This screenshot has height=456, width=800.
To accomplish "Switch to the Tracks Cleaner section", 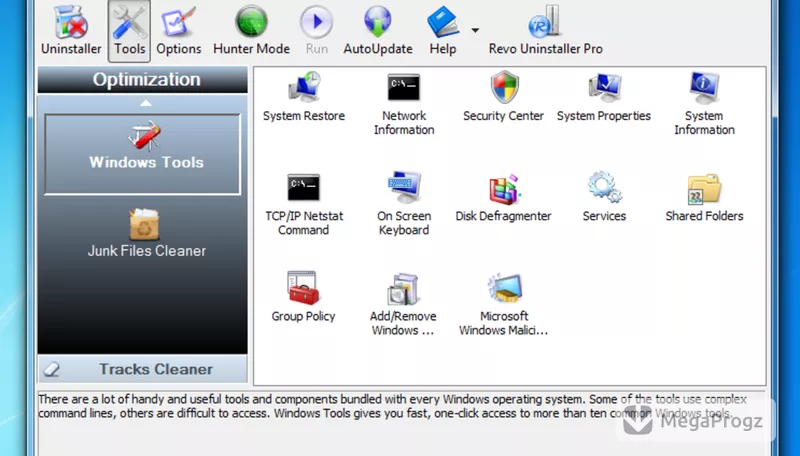I will 142,369.
